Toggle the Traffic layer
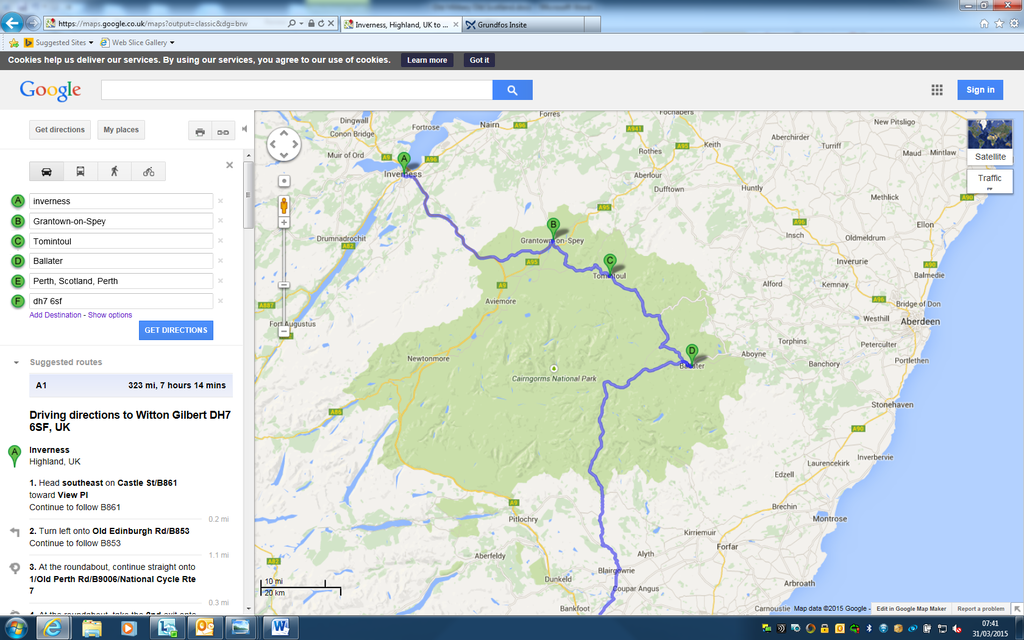The width and height of the screenshot is (1024, 640). [x=990, y=181]
